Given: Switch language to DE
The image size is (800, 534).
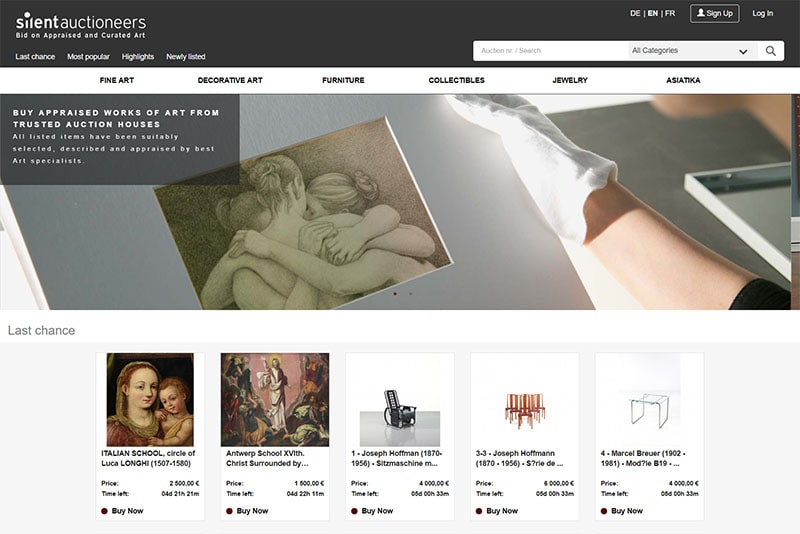Looking at the screenshot, I should click(x=635, y=13).
